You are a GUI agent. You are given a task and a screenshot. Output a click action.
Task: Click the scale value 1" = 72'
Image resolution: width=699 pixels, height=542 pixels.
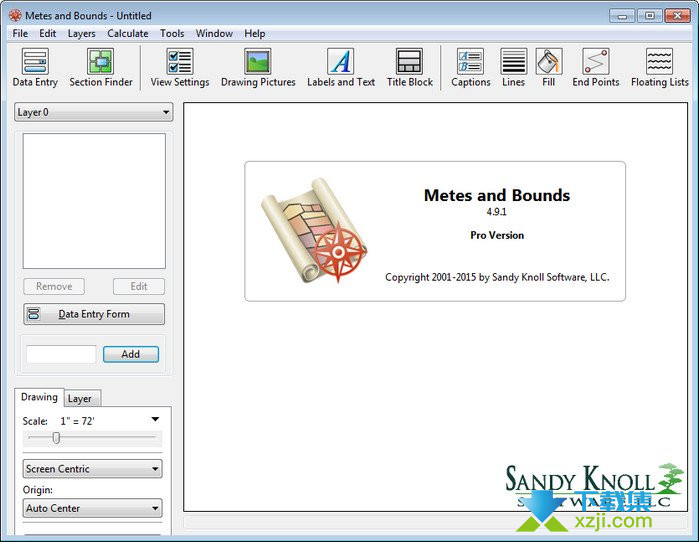[78, 421]
